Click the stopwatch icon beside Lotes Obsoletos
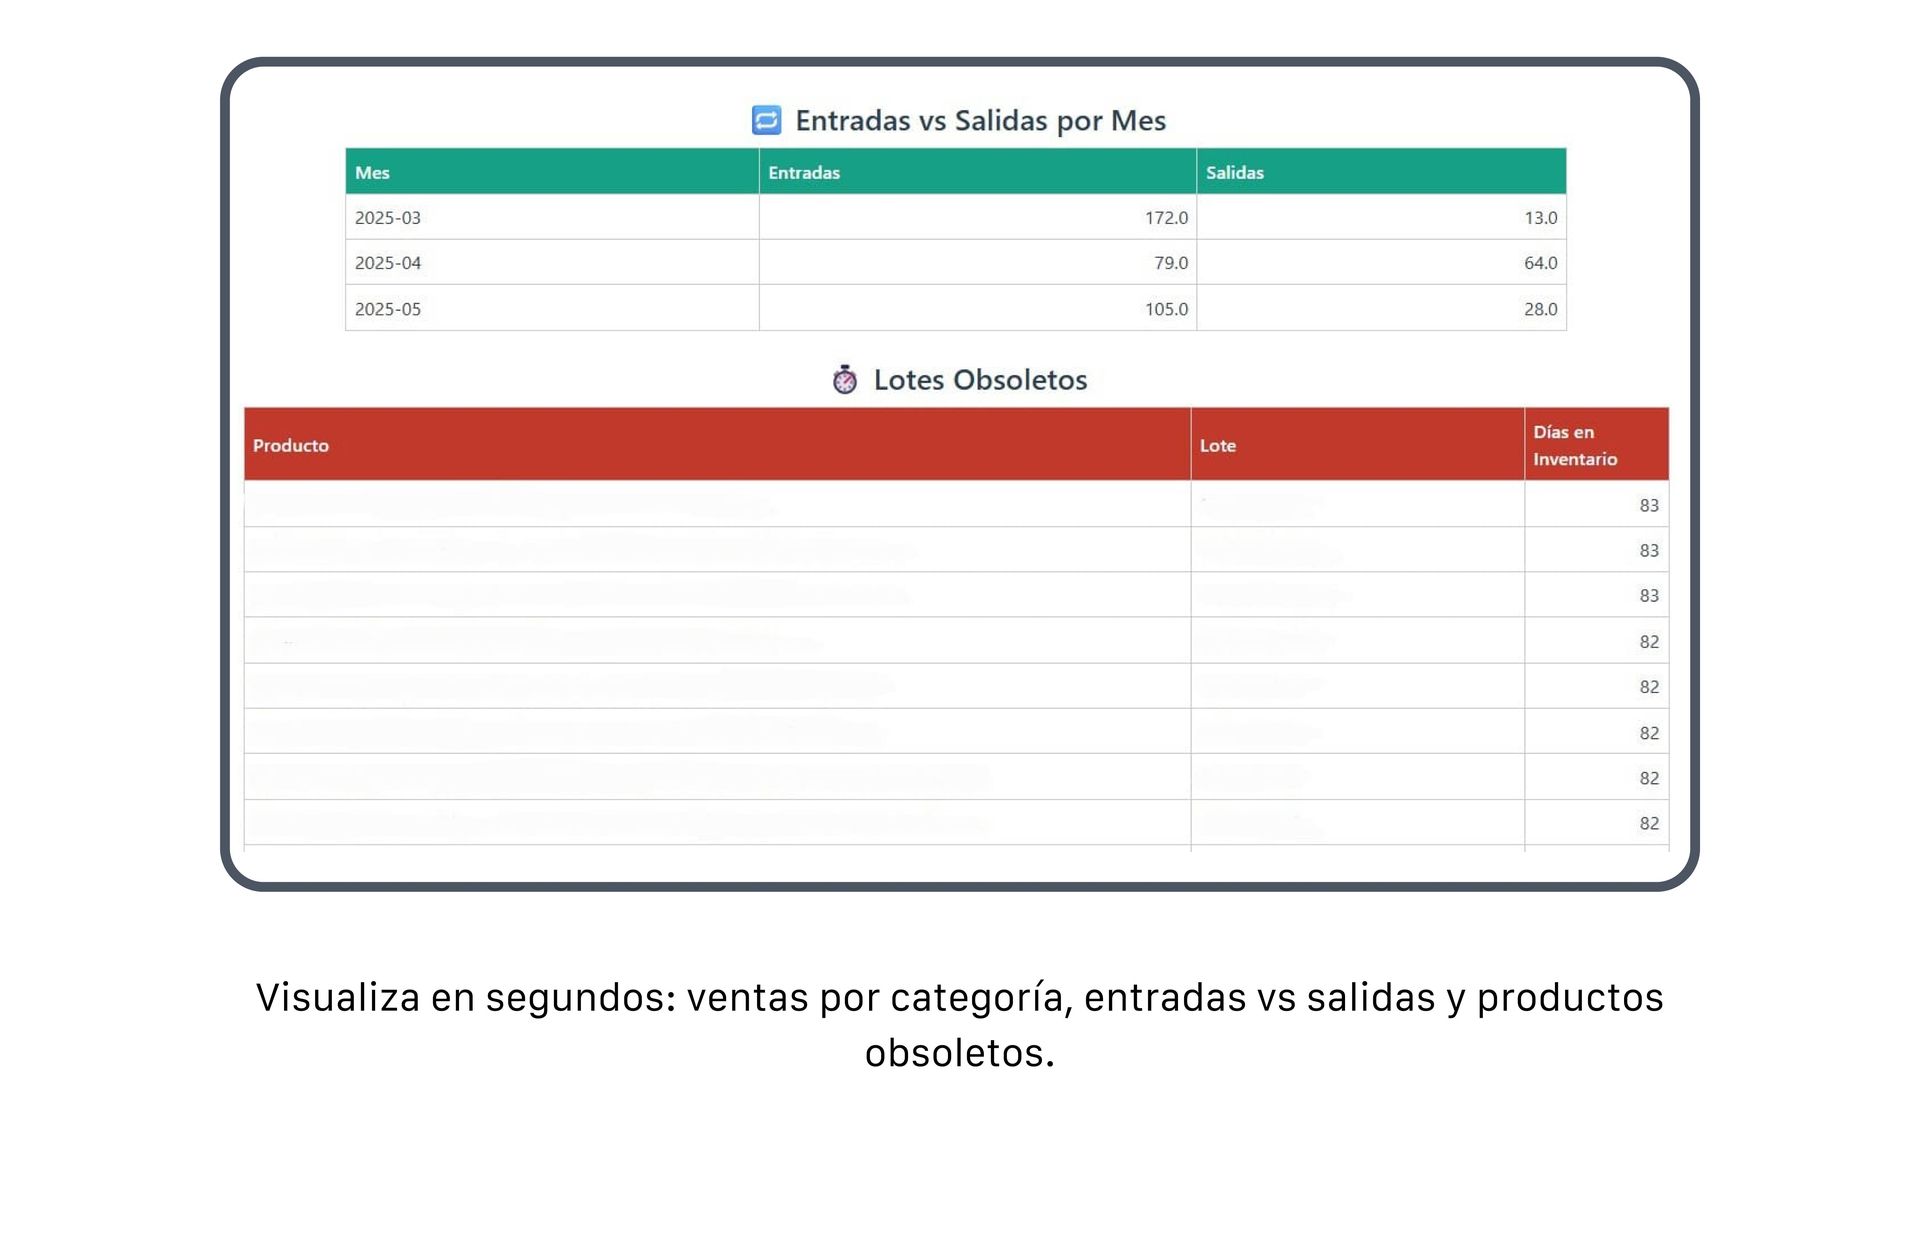The width and height of the screenshot is (1920, 1236). pos(845,380)
